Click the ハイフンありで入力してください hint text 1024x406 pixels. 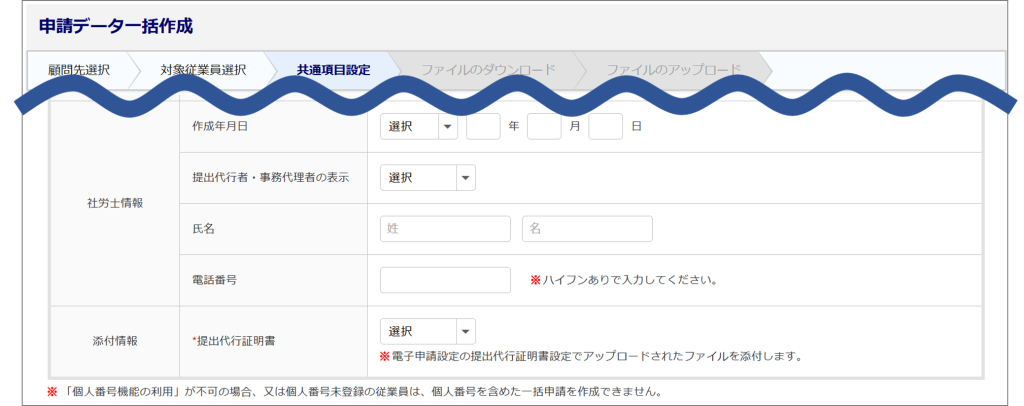click(629, 280)
